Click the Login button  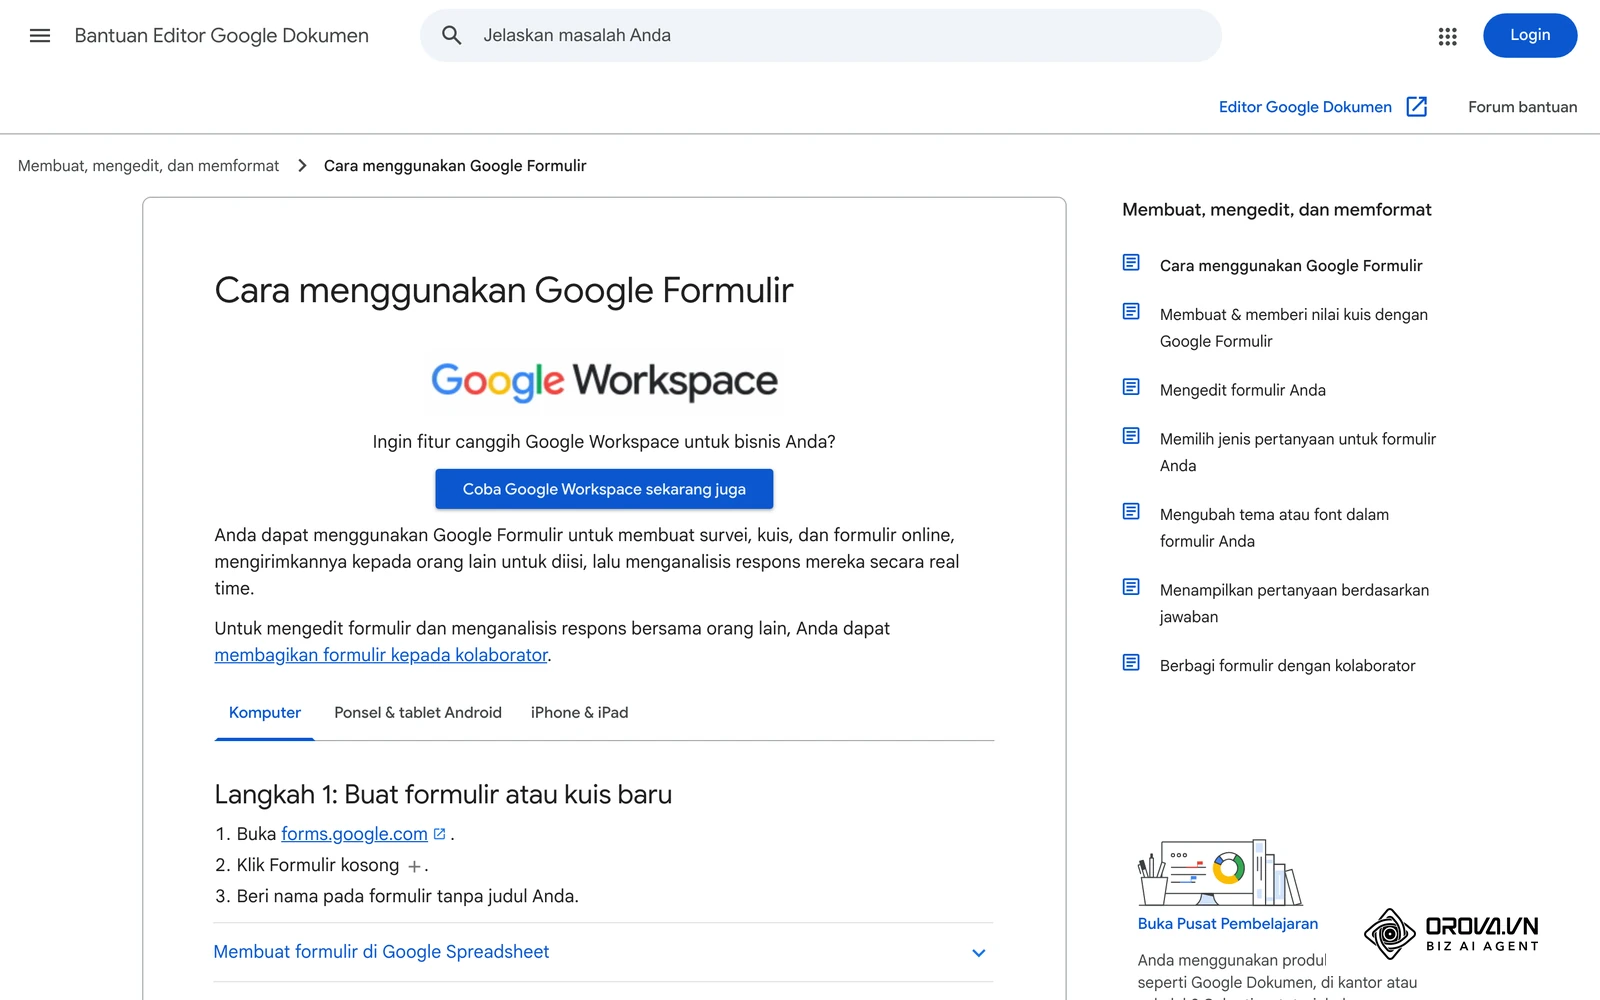click(x=1530, y=36)
